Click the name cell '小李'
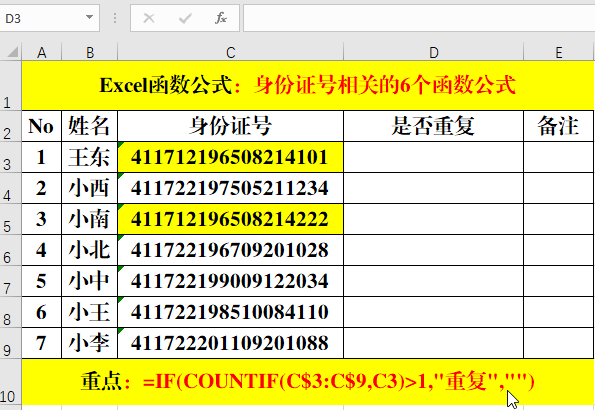 [90, 343]
